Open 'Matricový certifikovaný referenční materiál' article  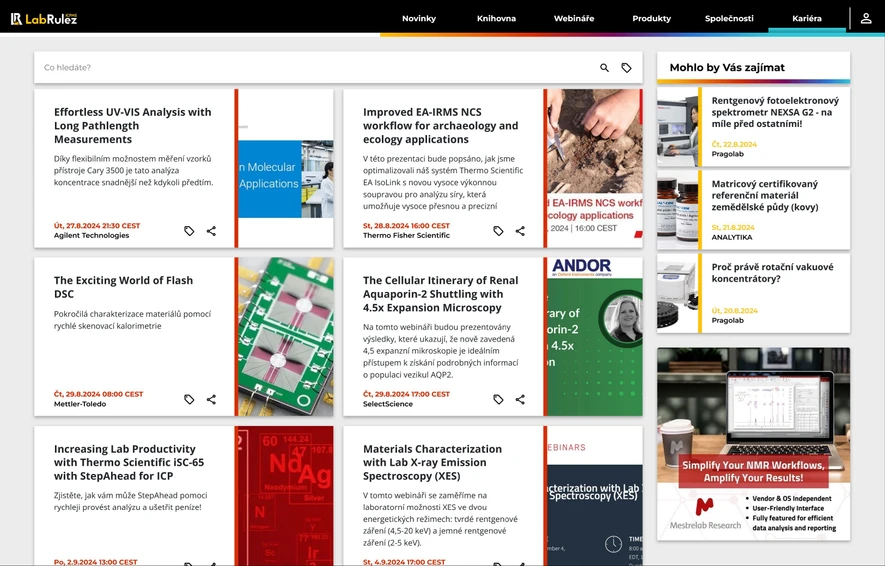click(765, 195)
